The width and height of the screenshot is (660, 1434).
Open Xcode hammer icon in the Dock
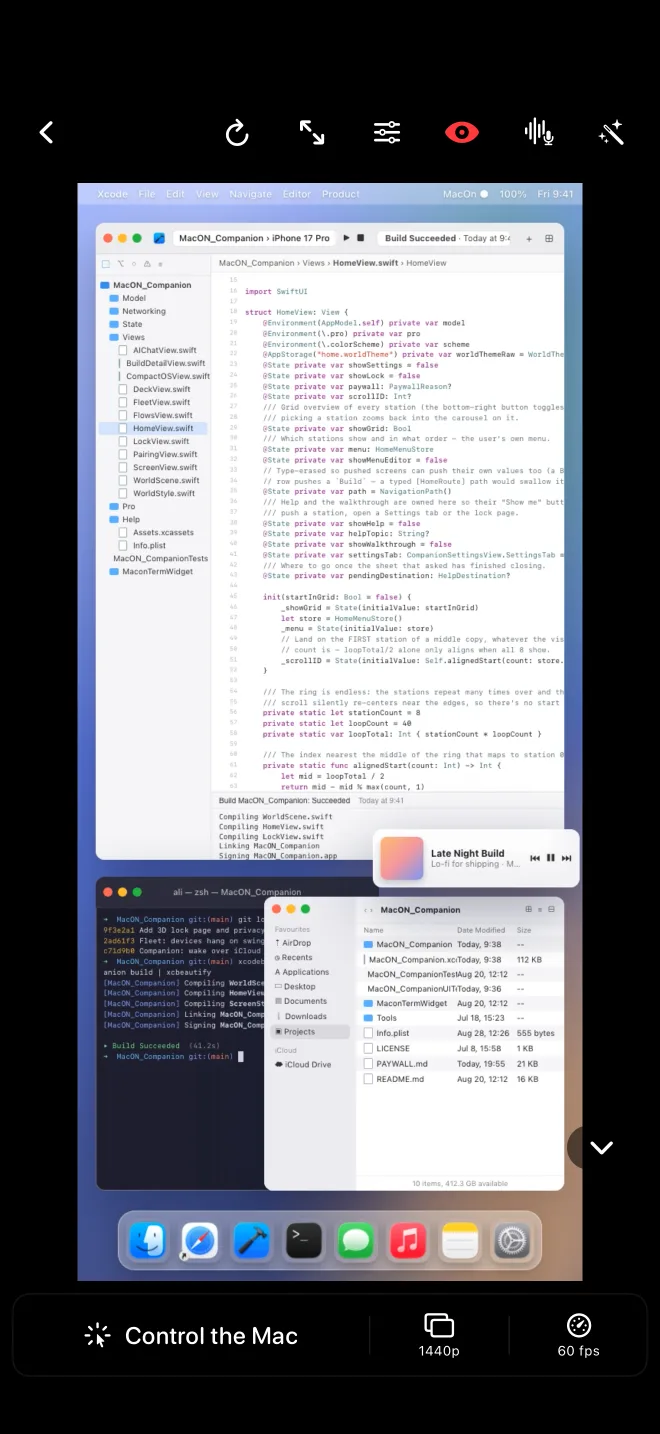252,1241
